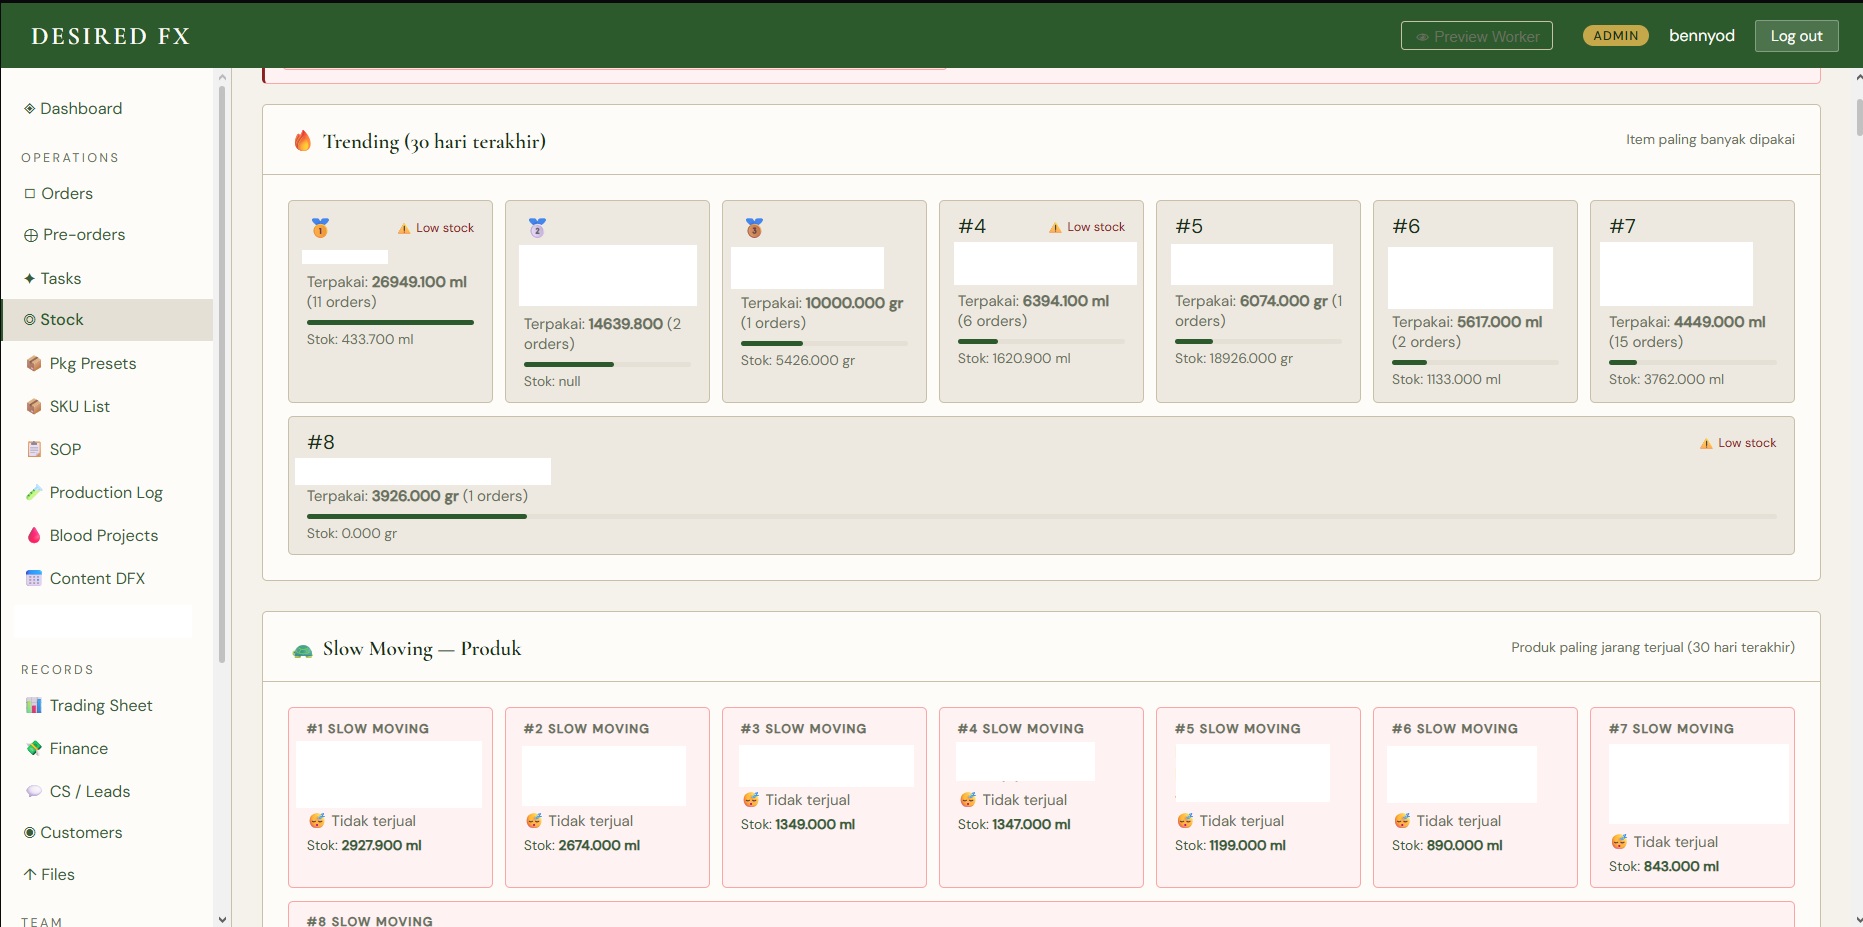Click the Trading Sheet chart icon

[x=34, y=705]
